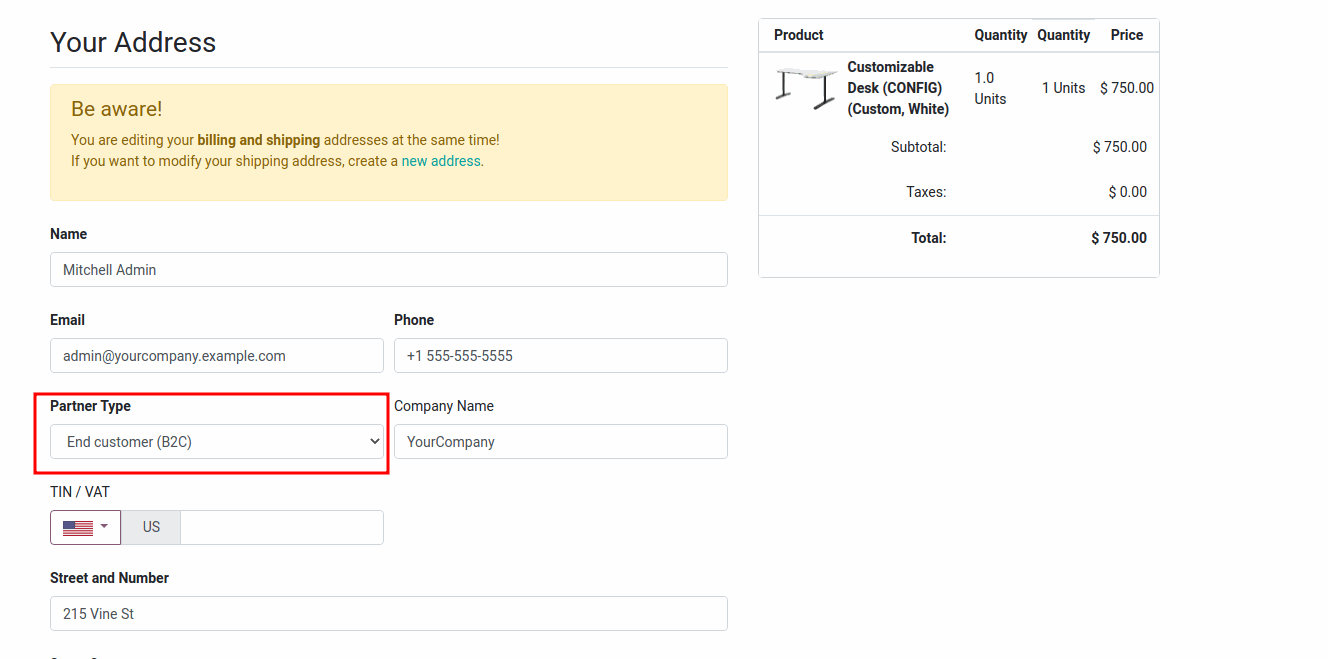Follow the "new address" link
This screenshot has width=1328, height=659.
(x=441, y=161)
